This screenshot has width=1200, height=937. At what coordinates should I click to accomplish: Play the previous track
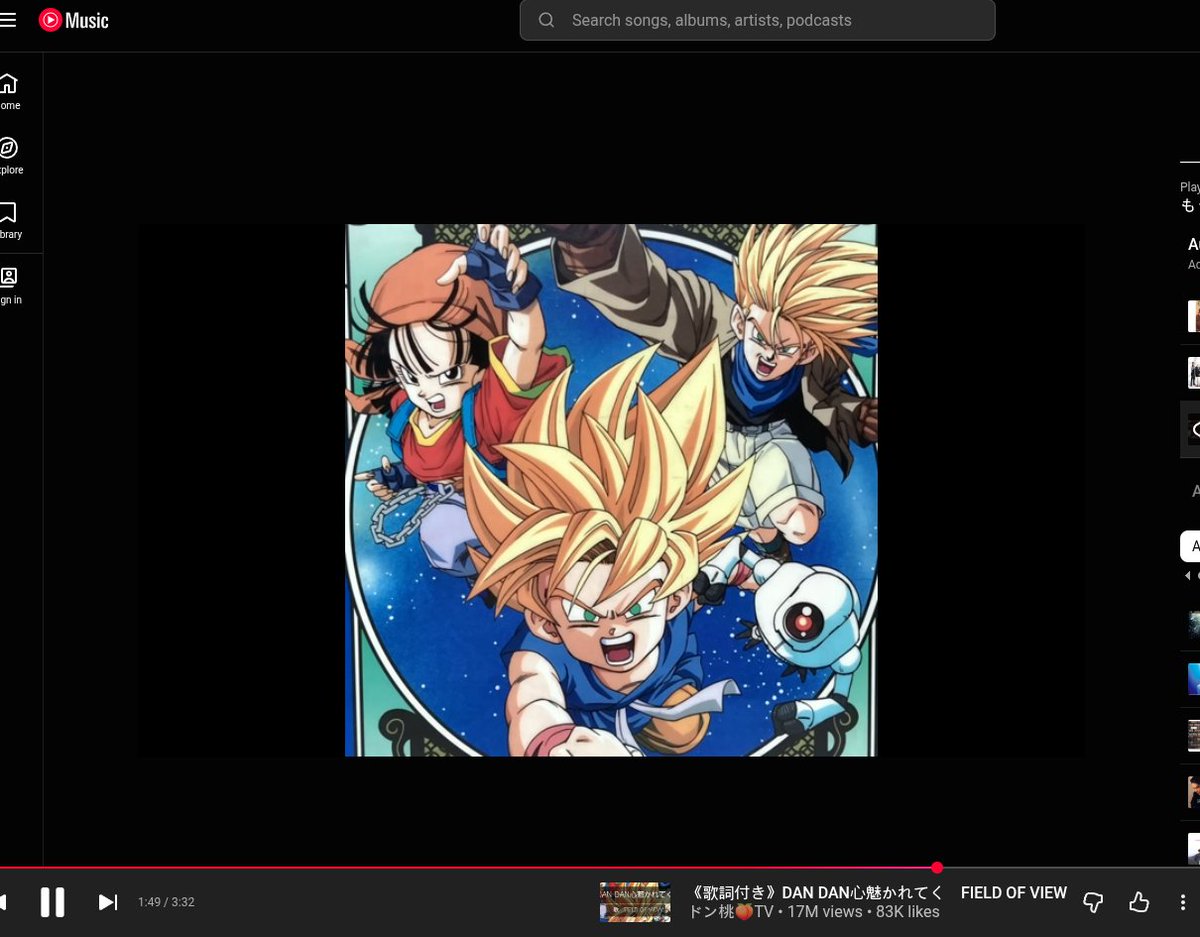(4, 902)
